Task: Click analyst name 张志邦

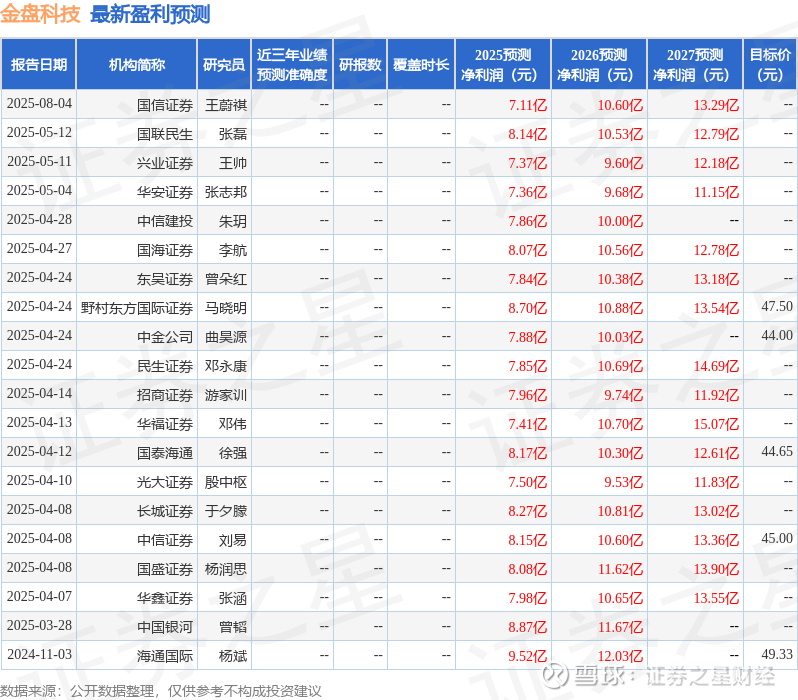Action: tap(226, 192)
